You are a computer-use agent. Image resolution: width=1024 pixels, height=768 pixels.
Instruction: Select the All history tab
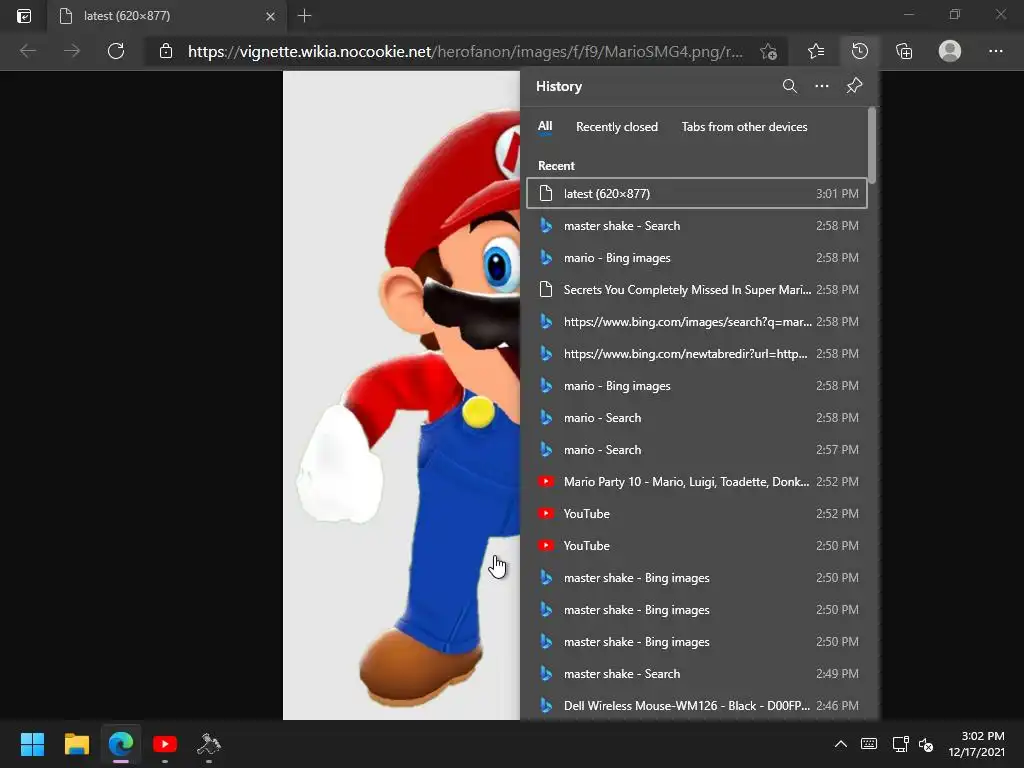click(x=545, y=127)
